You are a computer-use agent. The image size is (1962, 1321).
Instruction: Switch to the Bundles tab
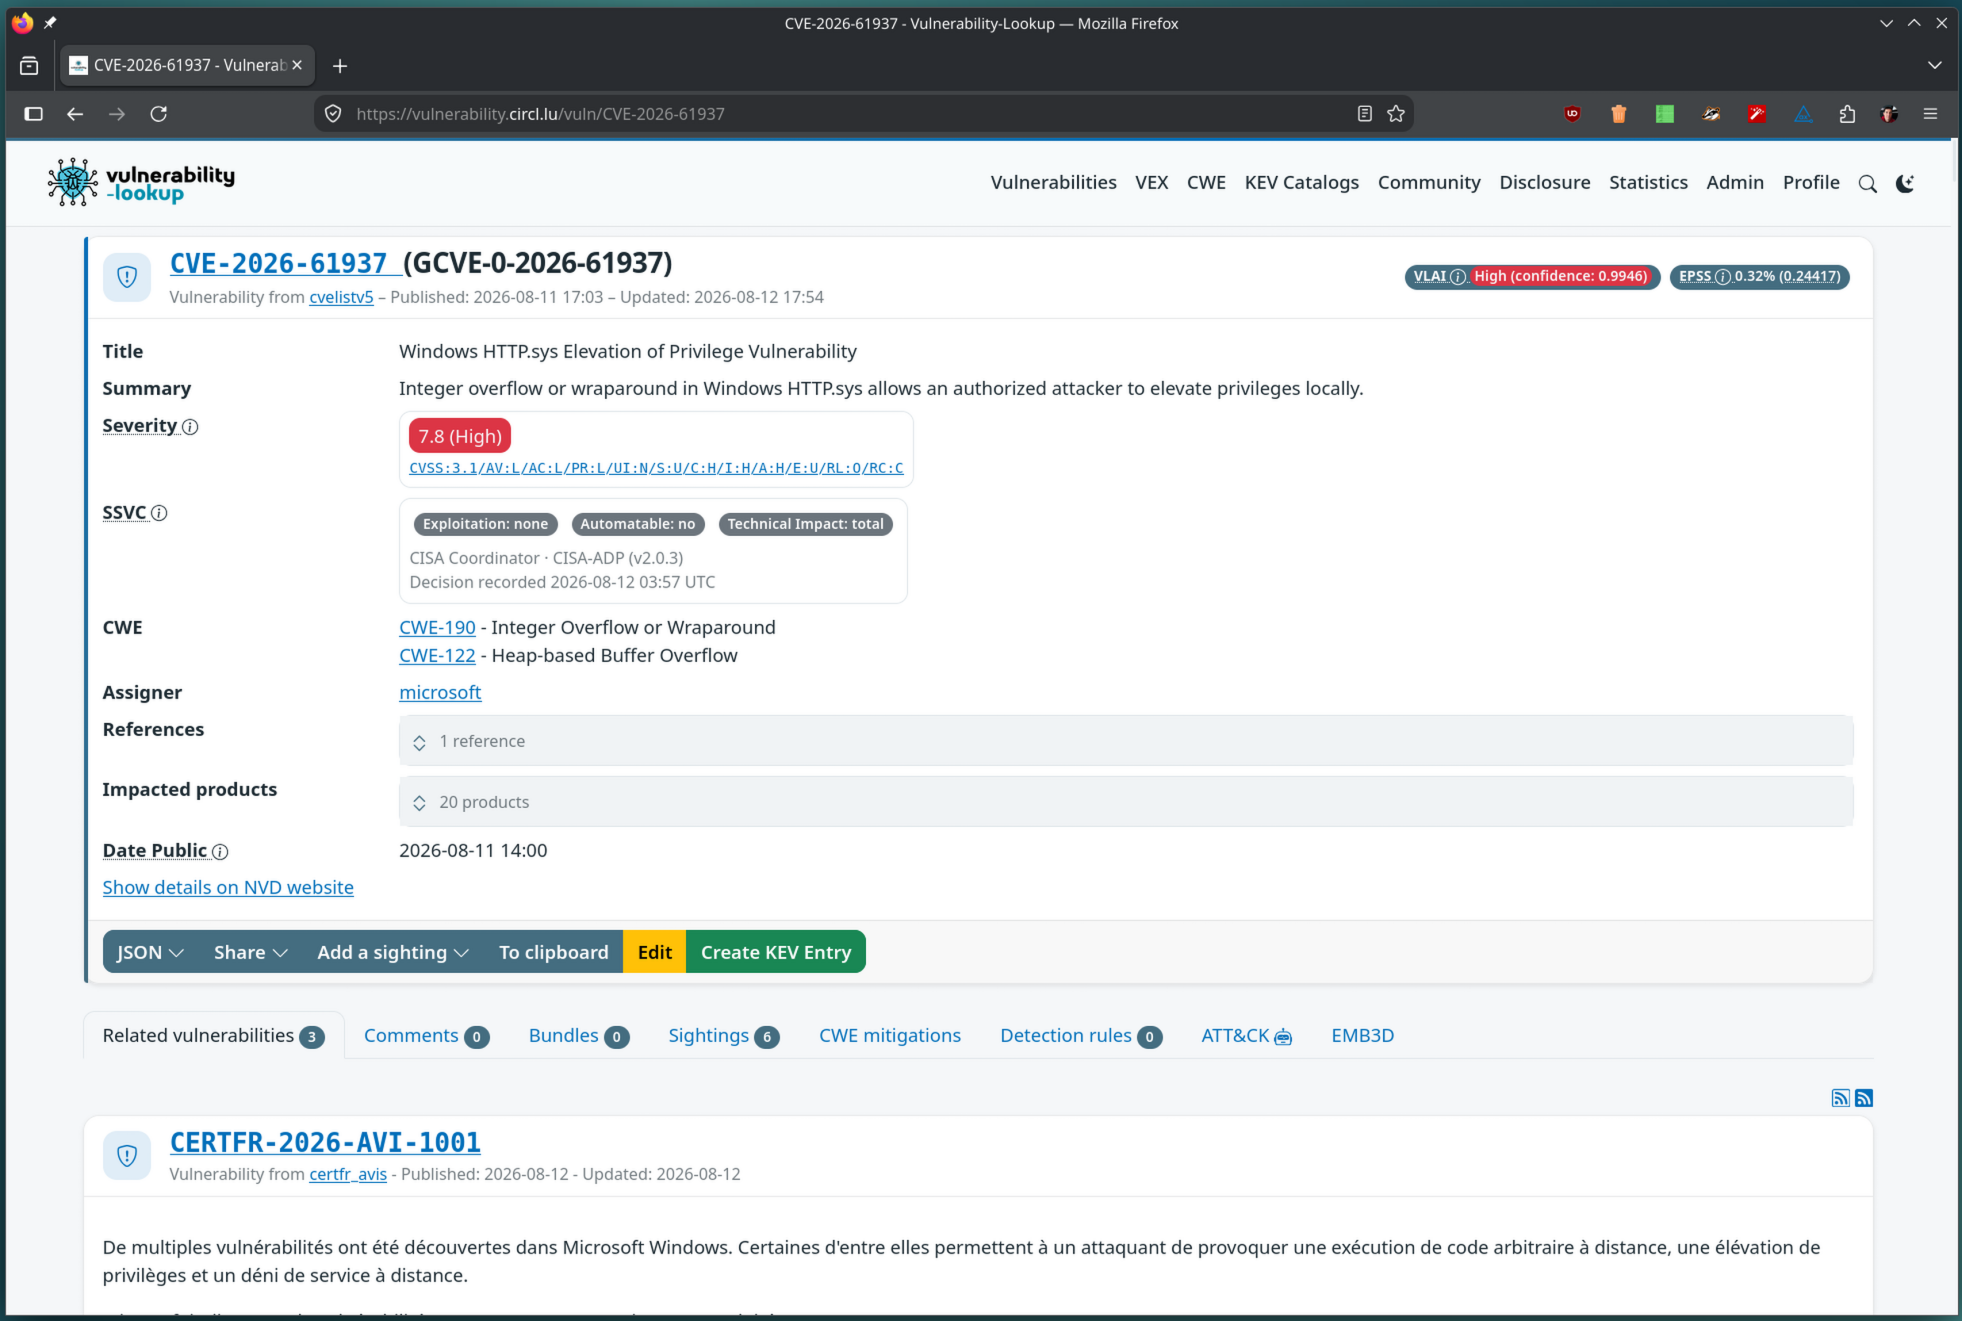pos(579,1036)
